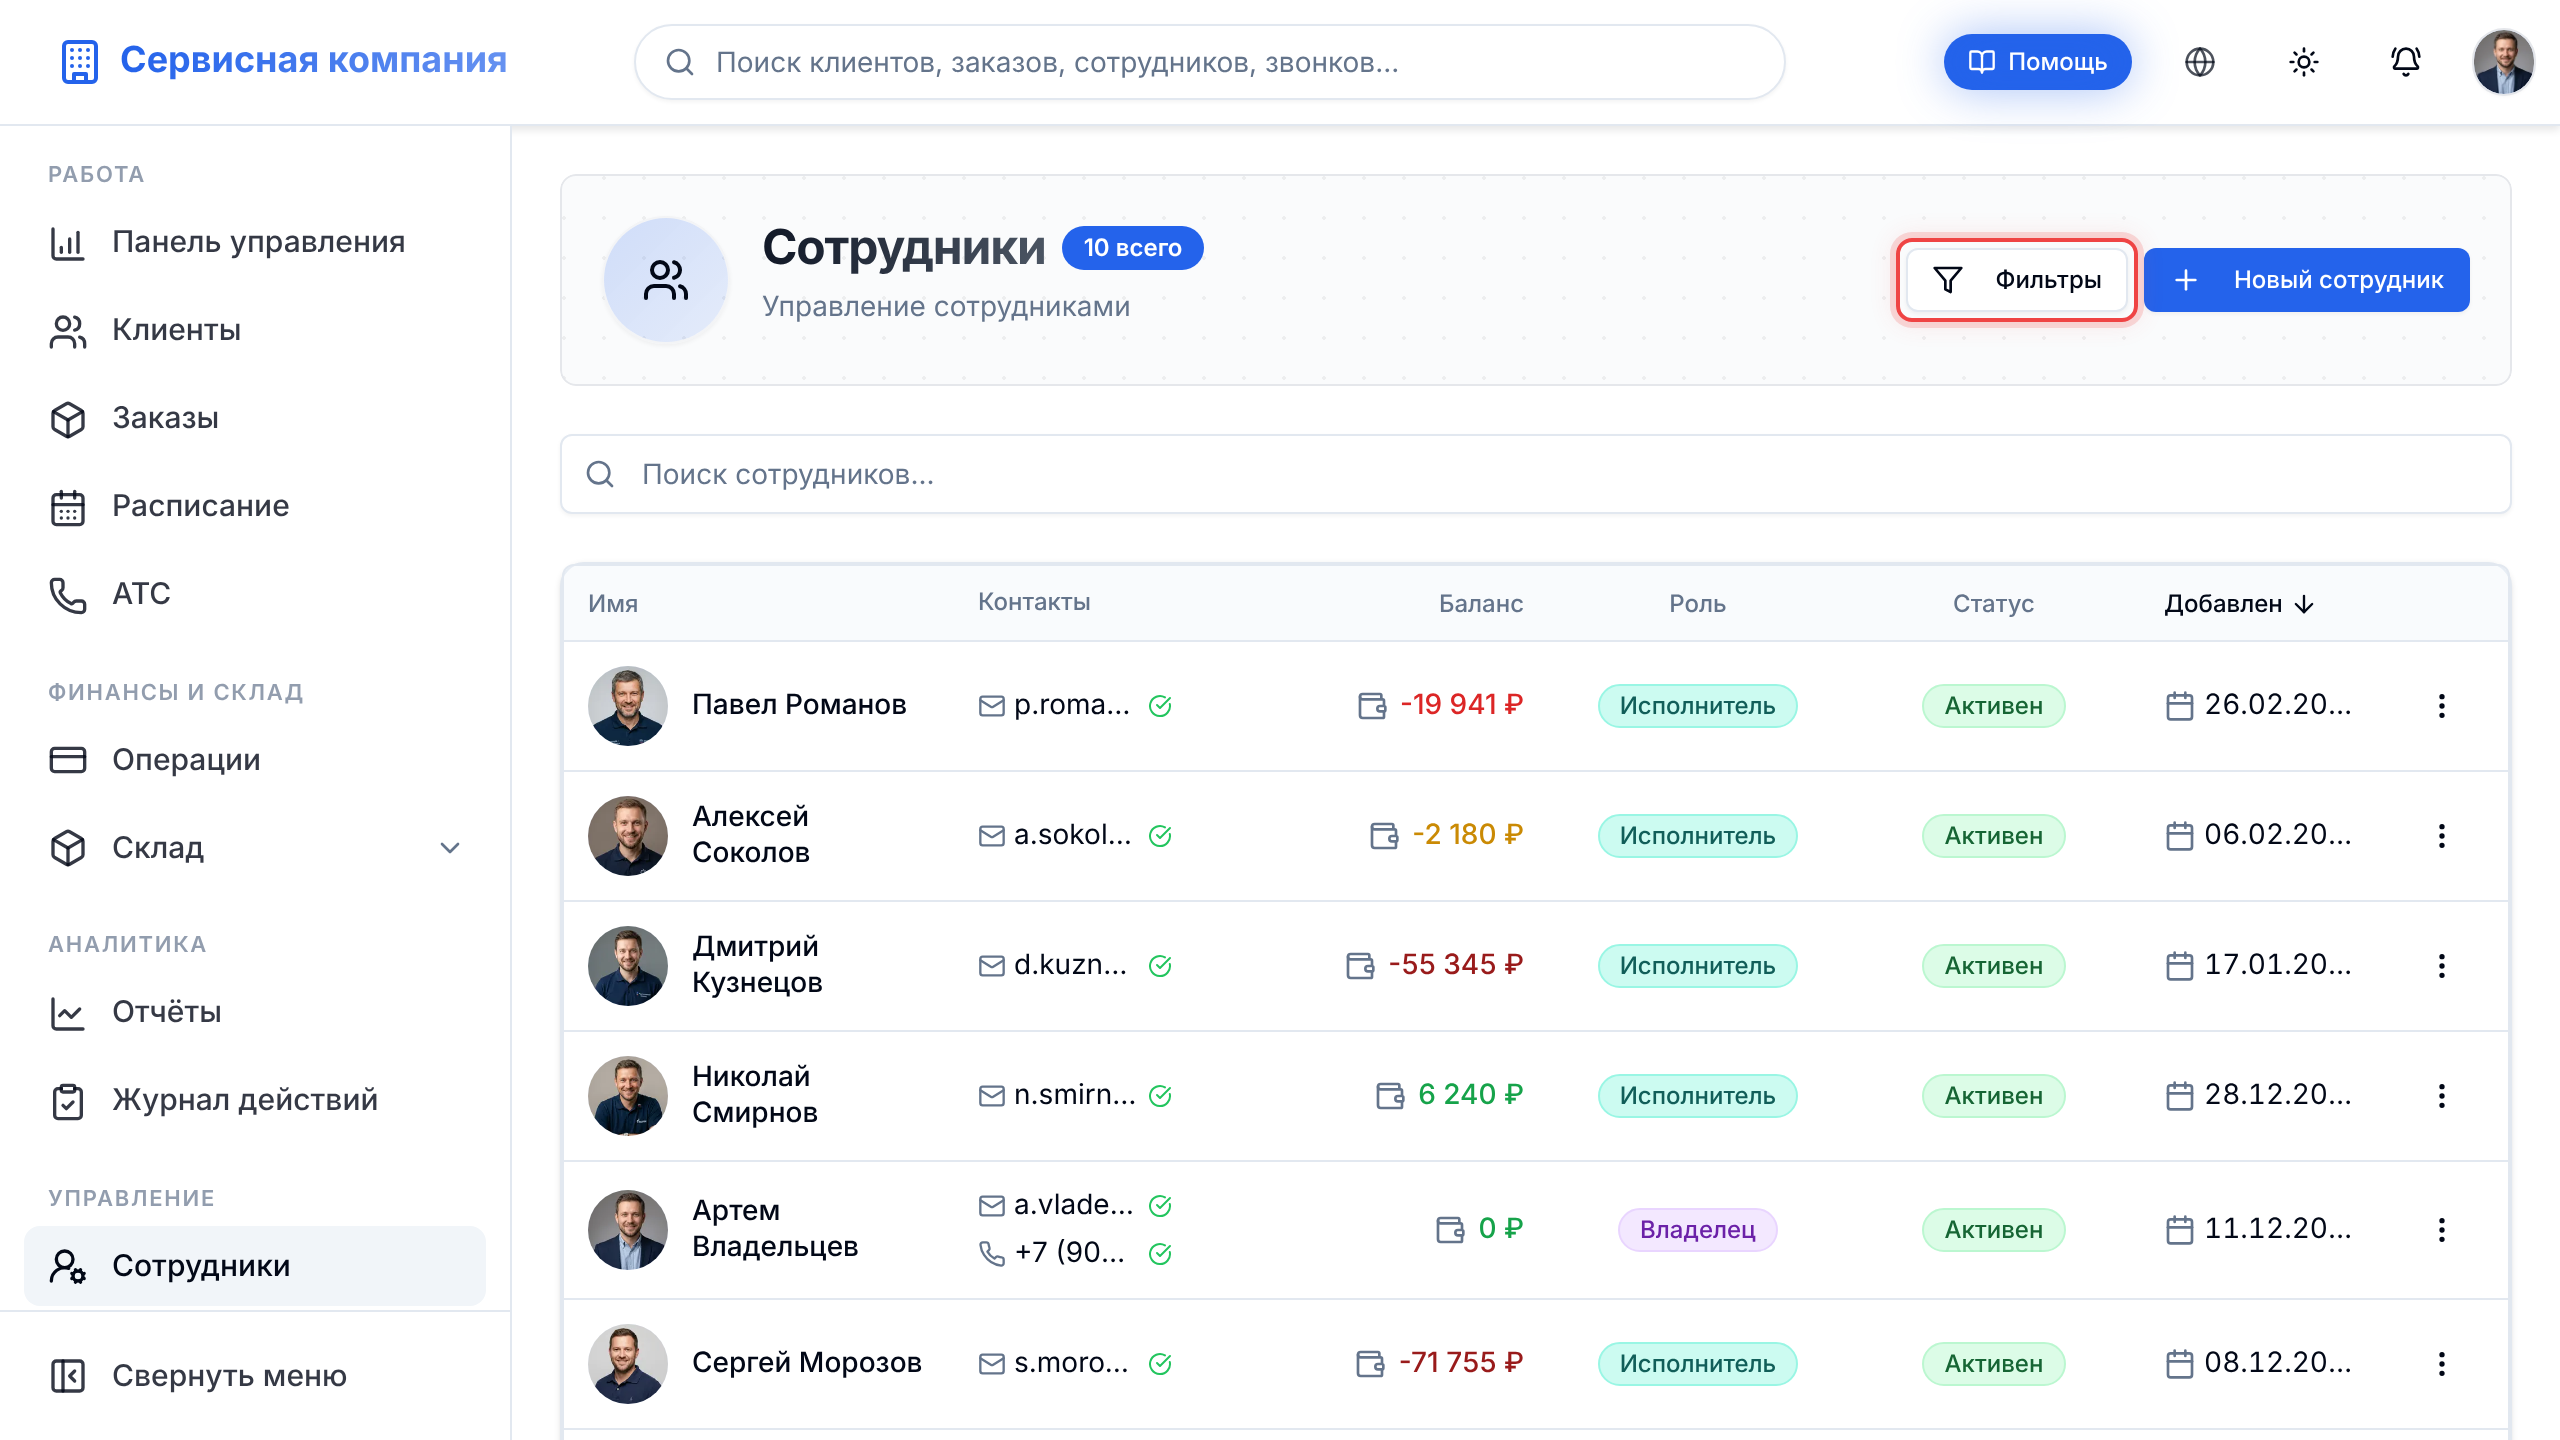Open actions menu for Артем Владельцев
2560x1440 pixels.
coord(2441,1230)
